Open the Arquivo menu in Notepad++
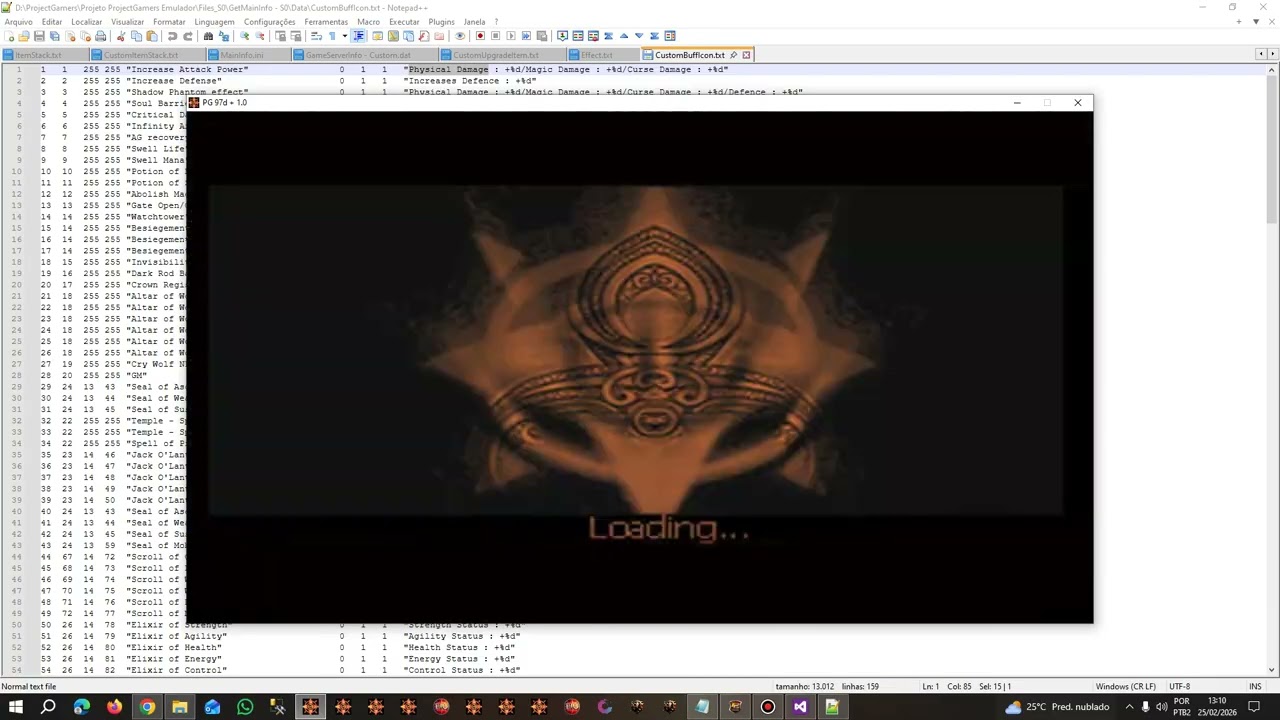 click(18, 22)
